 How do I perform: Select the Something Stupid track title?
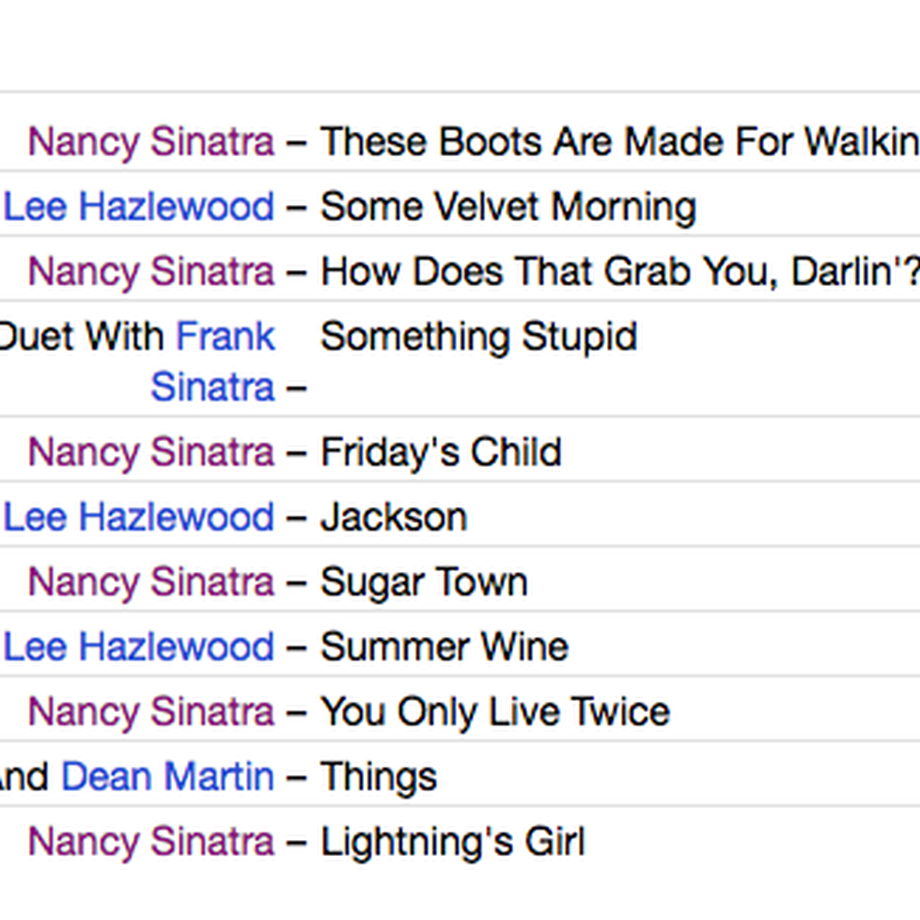click(479, 338)
